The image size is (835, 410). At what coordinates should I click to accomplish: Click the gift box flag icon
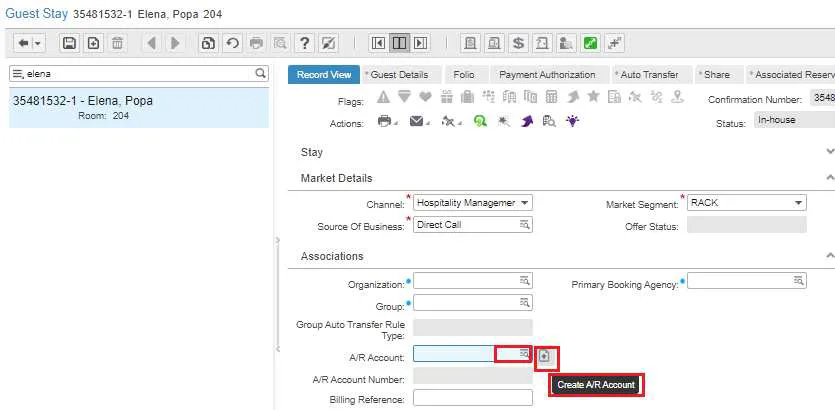click(x=446, y=97)
